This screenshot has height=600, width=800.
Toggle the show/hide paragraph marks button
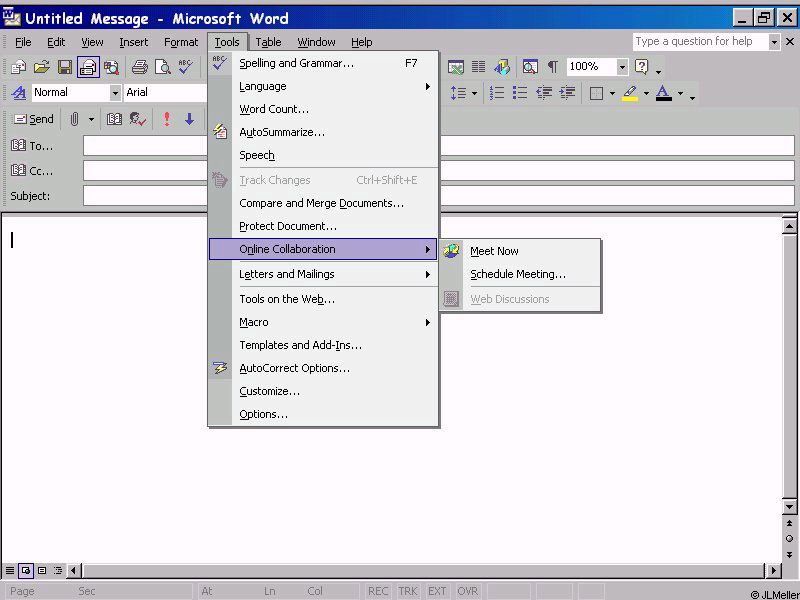pos(552,67)
